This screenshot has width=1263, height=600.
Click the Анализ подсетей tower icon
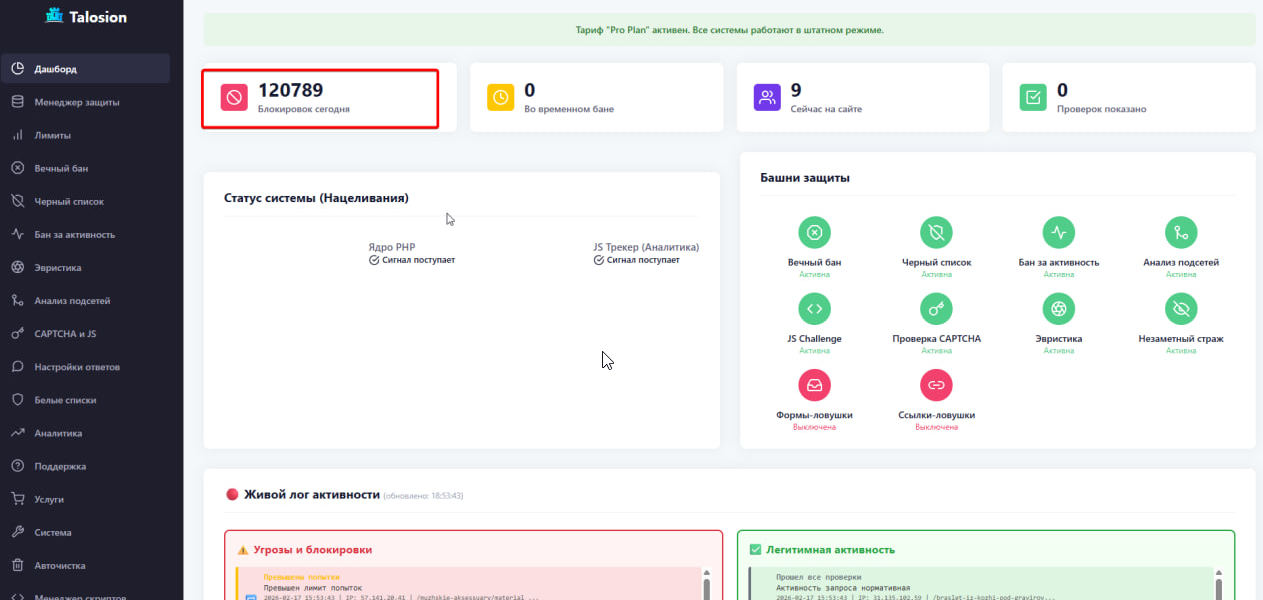(x=1180, y=232)
